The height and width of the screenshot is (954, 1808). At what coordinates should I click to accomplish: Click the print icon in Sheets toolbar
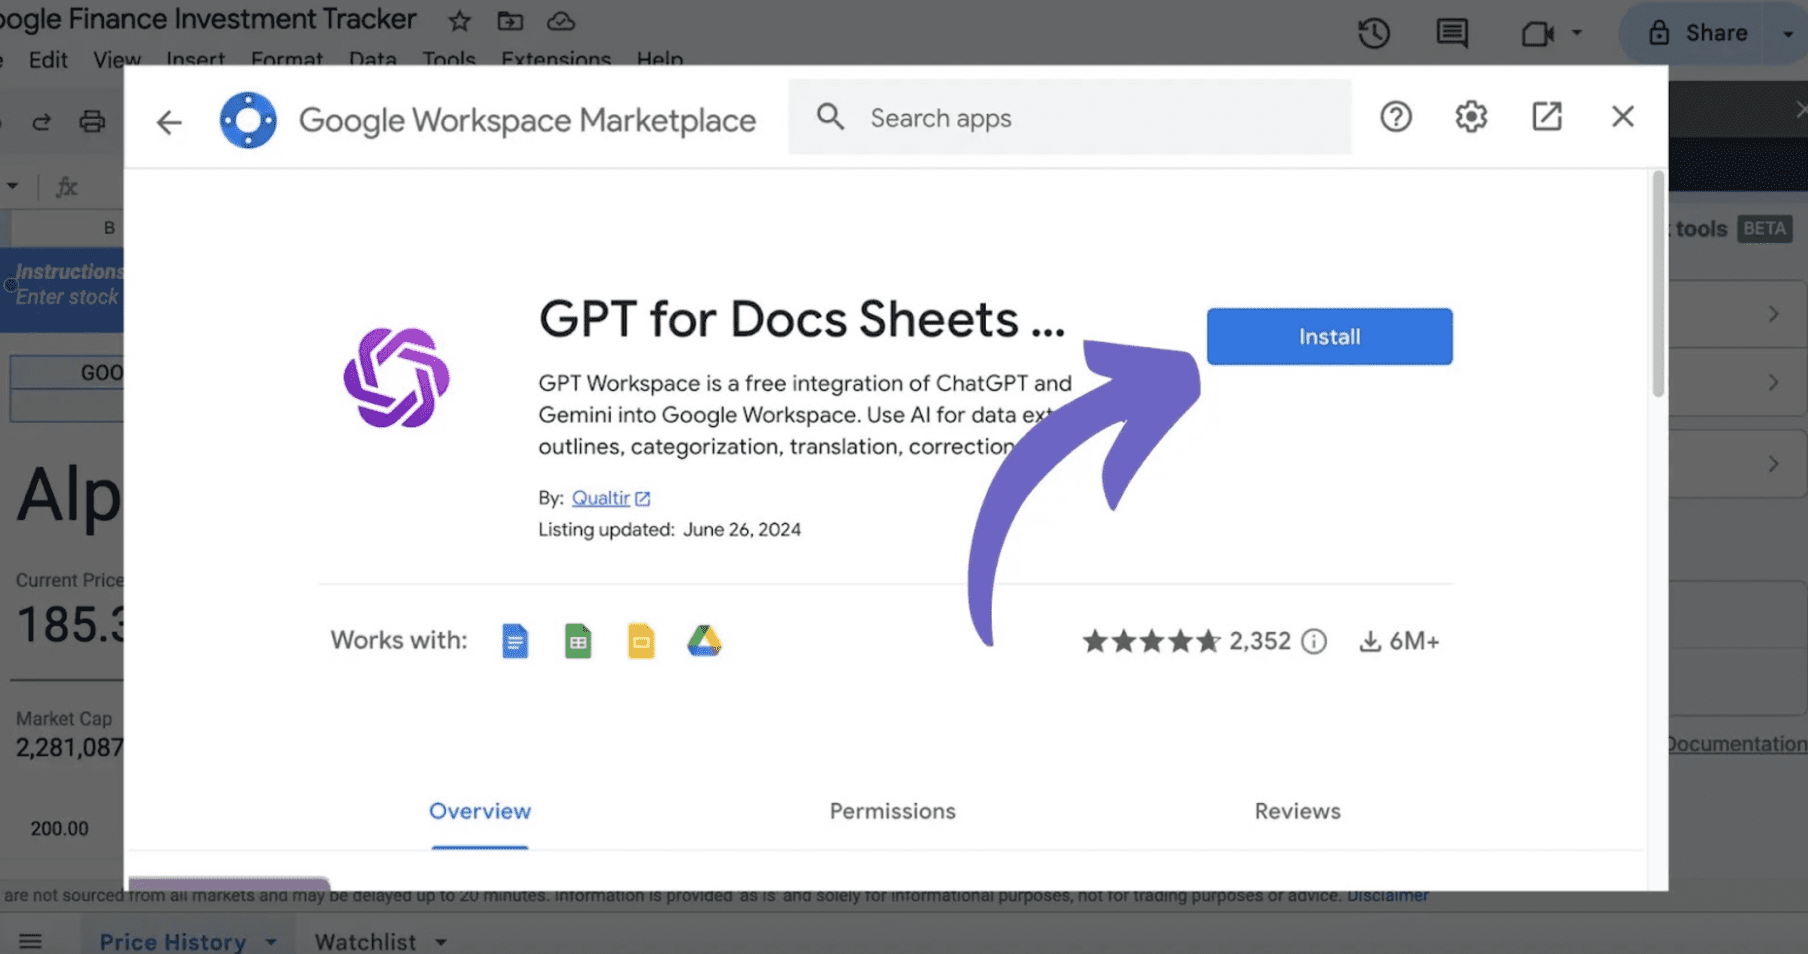click(x=92, y=122)
